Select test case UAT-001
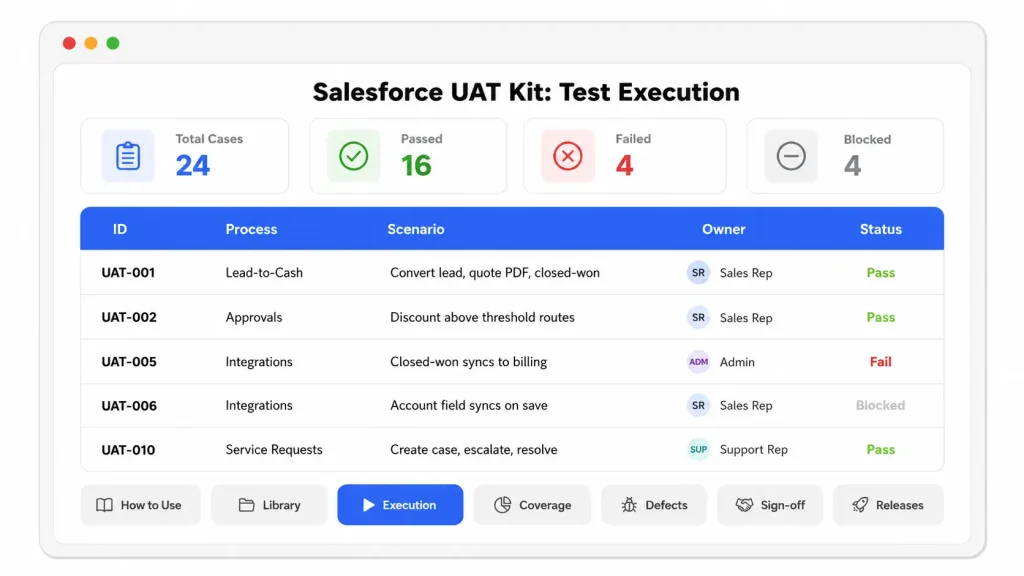This screenshot has height=576, width=1024. tap(128, 273)
